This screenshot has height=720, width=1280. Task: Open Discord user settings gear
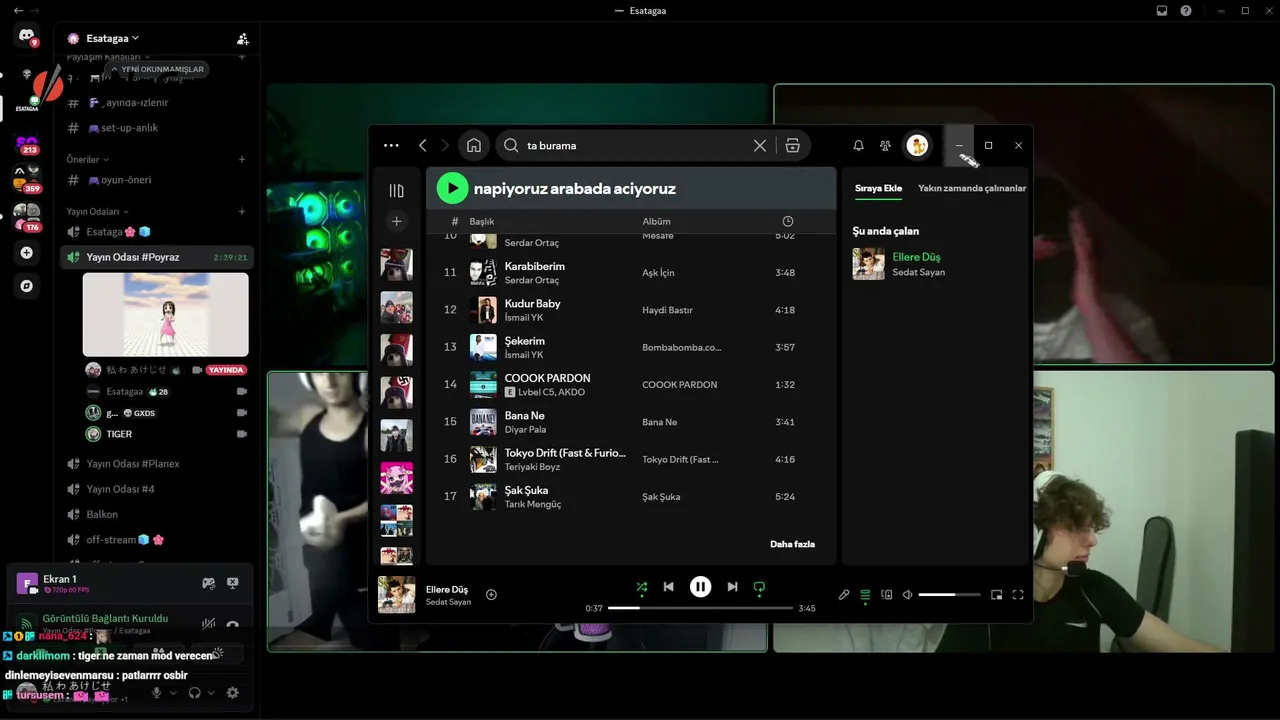[x=233, y=693]
